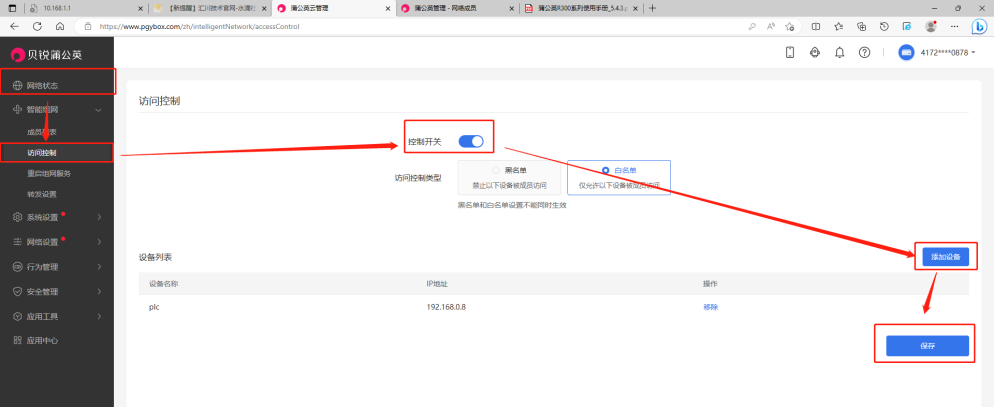Viewport: 994px width, 407px height.
Task: Click the favorites star icon in address bar
Action: point(789,27)
